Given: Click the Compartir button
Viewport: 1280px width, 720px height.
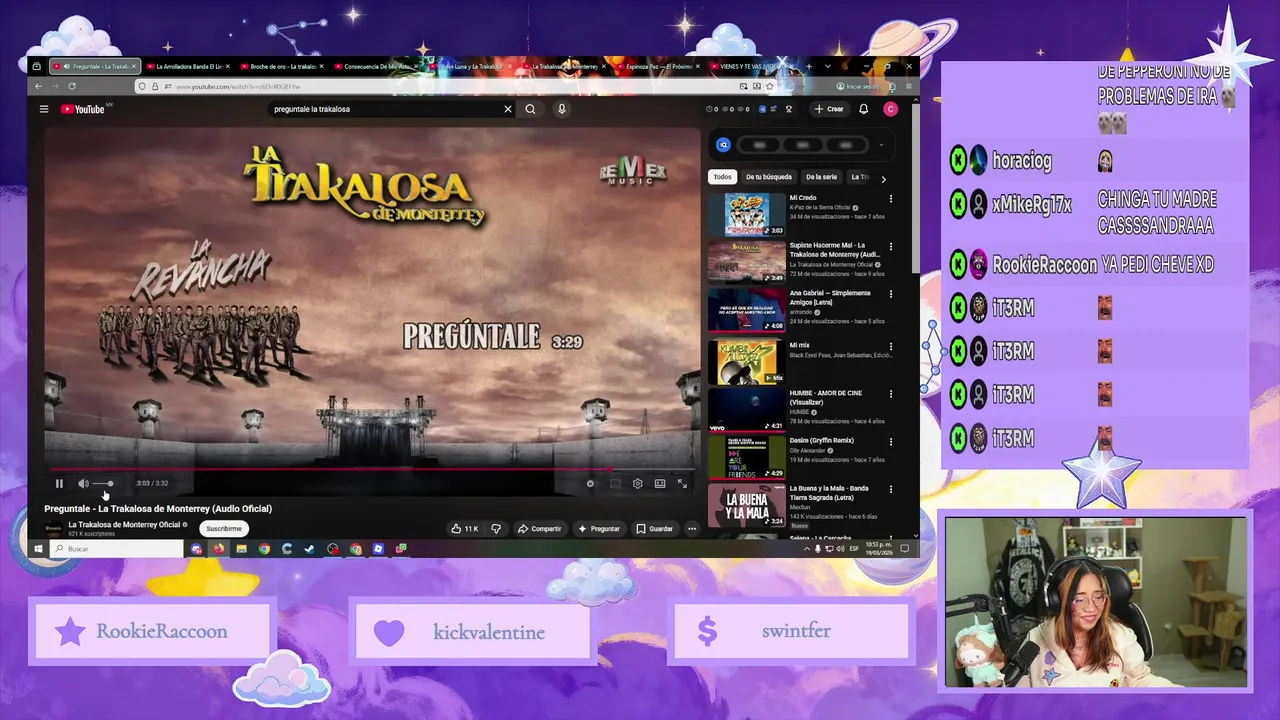Looking at the screenshot, I should [540, 528].
